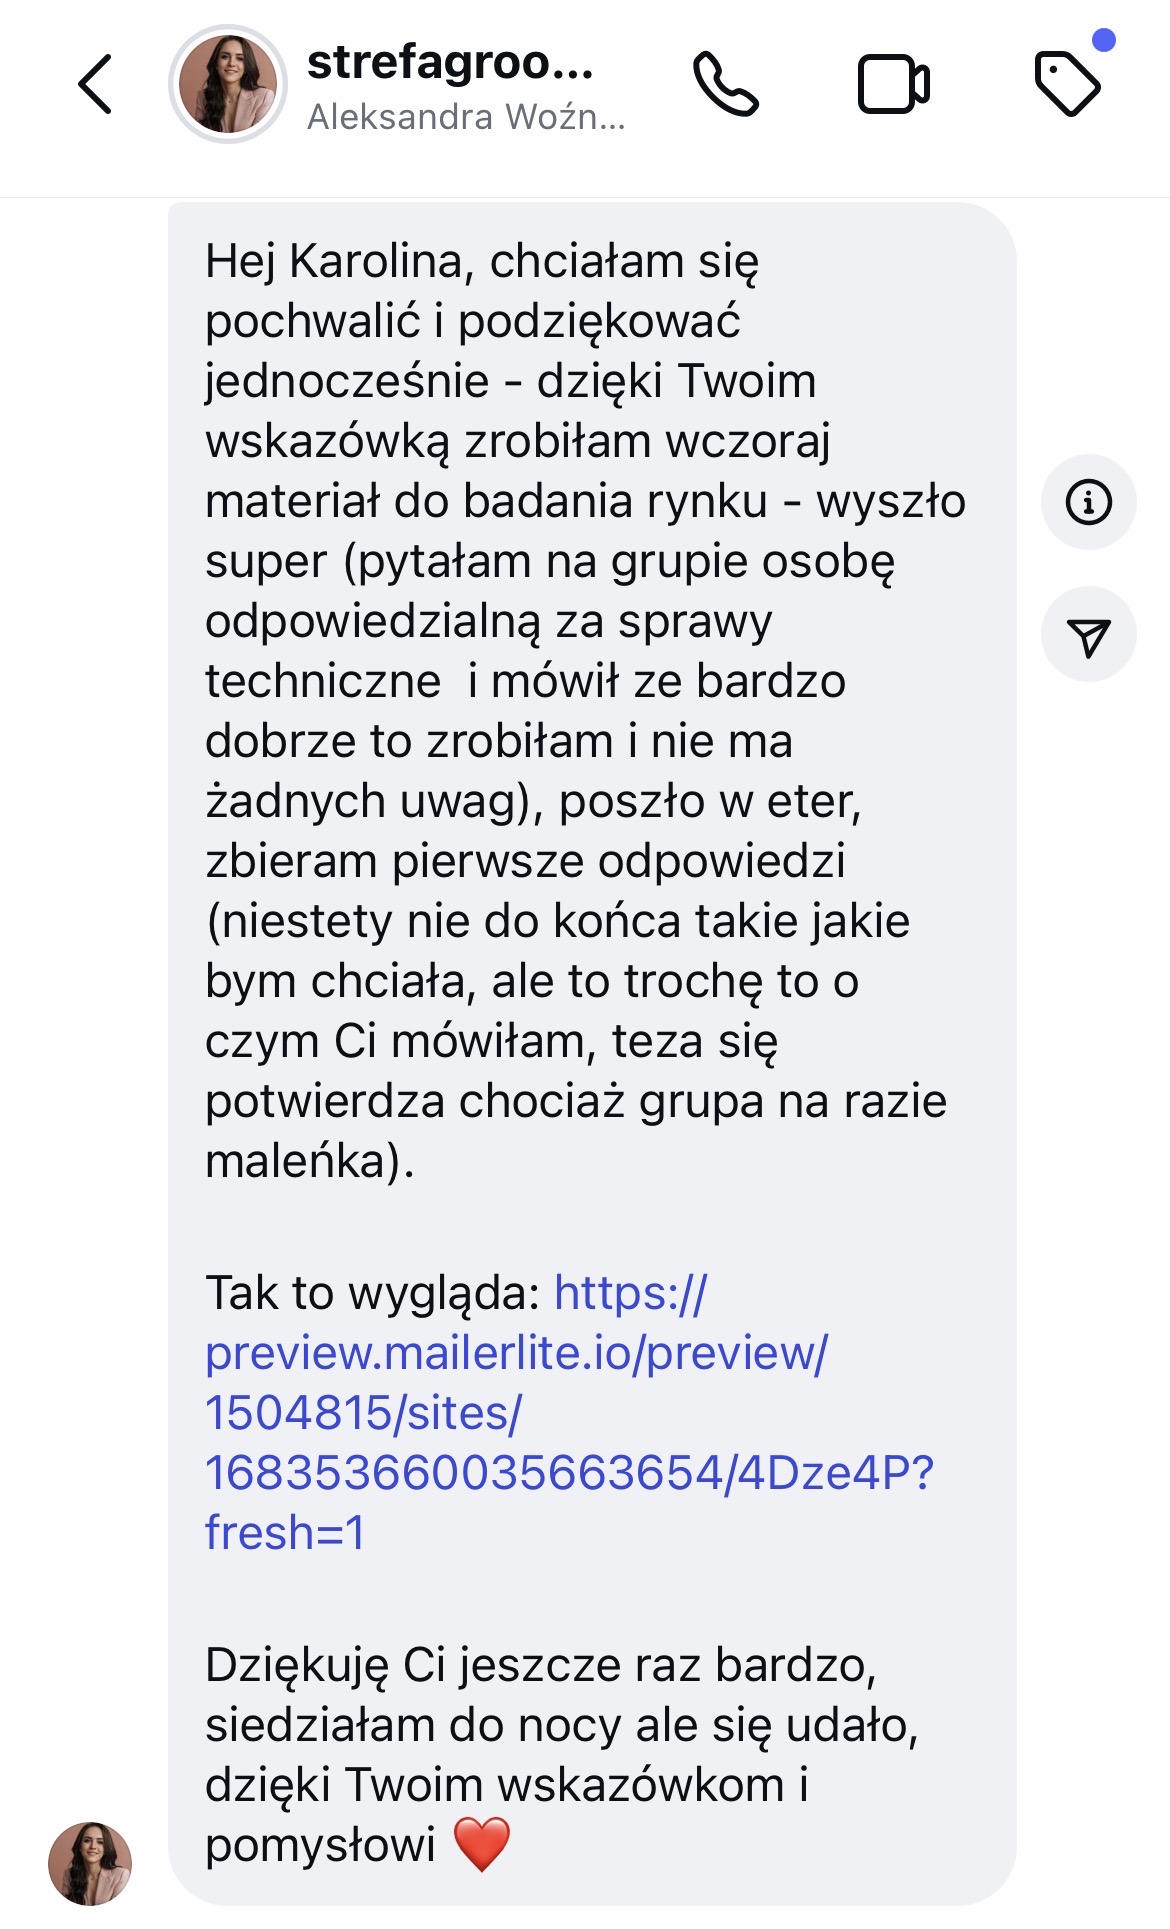Tap the blue dot on the tag icon

coord(1104,40)
